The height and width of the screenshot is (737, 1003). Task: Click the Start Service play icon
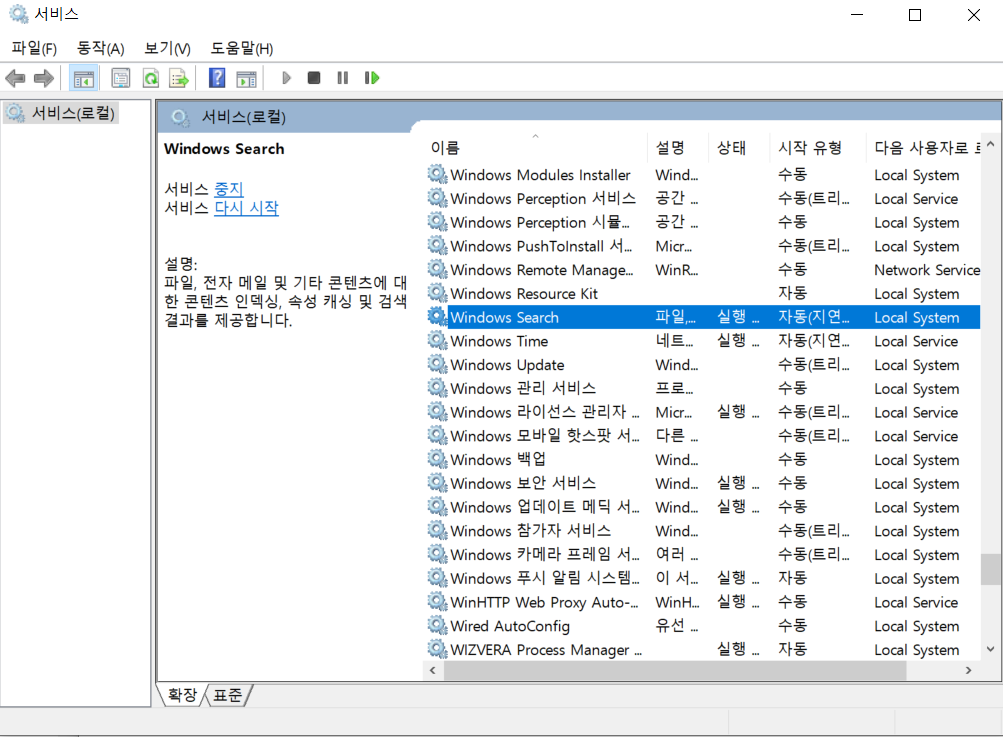(x=286, y=78)
